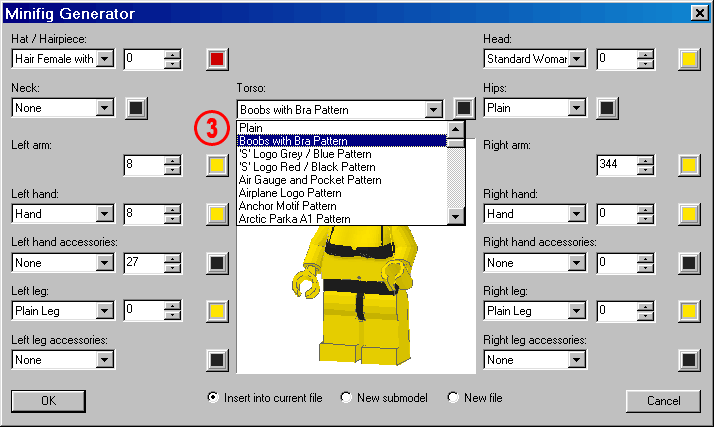Click the black Hips color swatch
714x427 pixels.
tap(607, 108)
